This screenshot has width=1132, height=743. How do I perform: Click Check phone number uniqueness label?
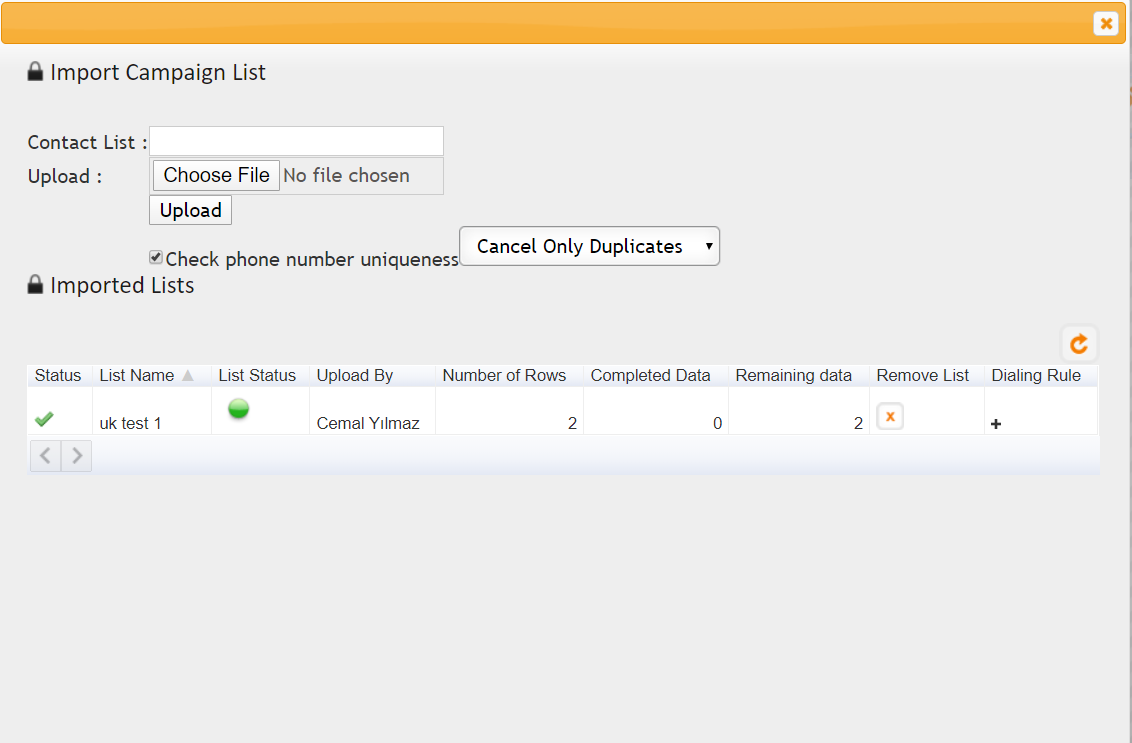click(312, 259)
